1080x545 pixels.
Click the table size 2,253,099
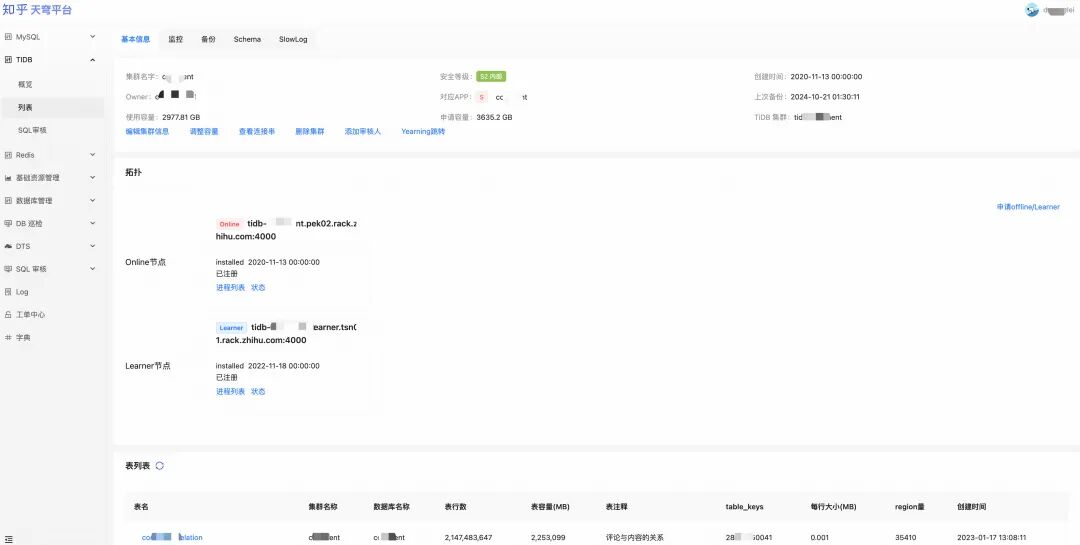click(548, 537)
